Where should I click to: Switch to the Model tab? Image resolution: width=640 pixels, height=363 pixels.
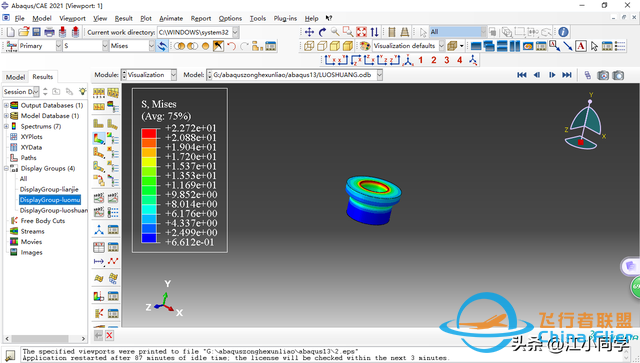pyautogui.click(x=15, y=77)
